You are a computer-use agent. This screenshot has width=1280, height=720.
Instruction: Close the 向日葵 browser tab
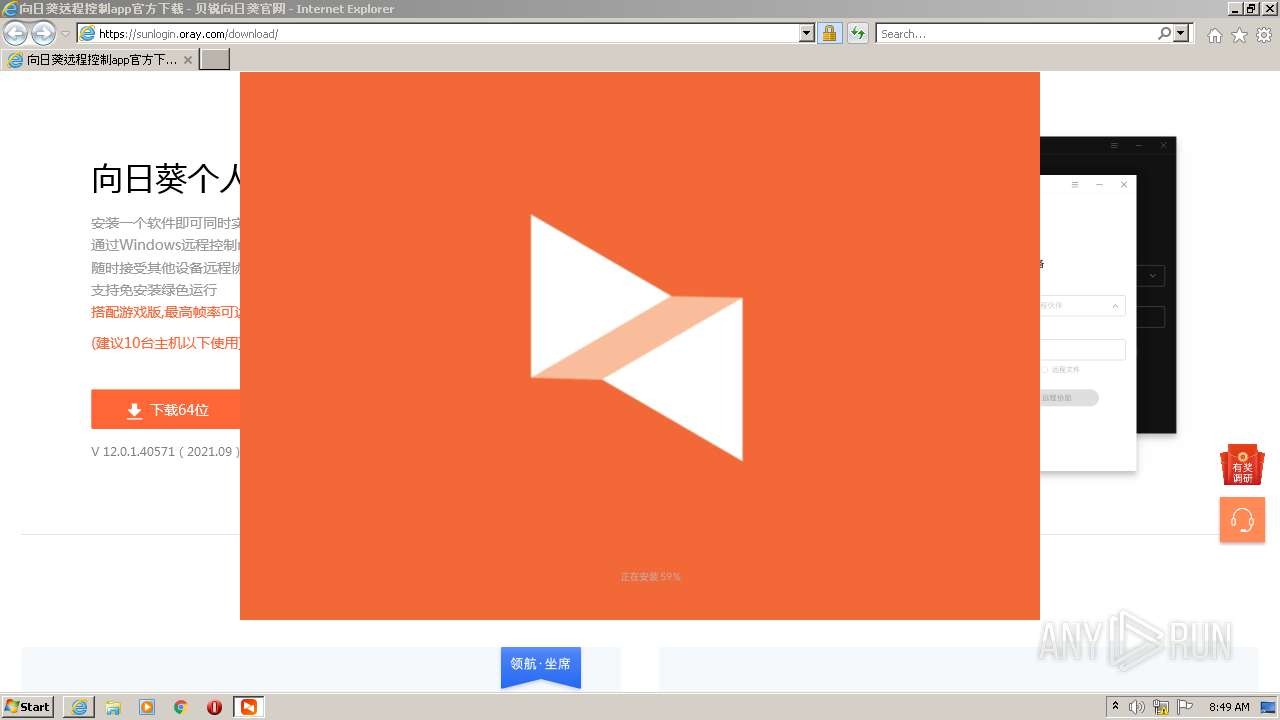point(187,60)
